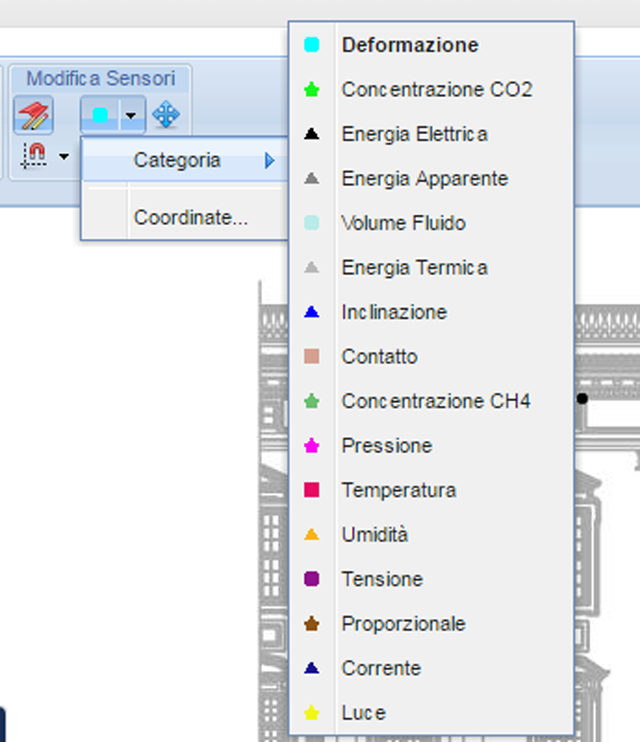Open the sensor category dropdown arrow
Screen dimensions: 640x742
[x=132, y=116]
